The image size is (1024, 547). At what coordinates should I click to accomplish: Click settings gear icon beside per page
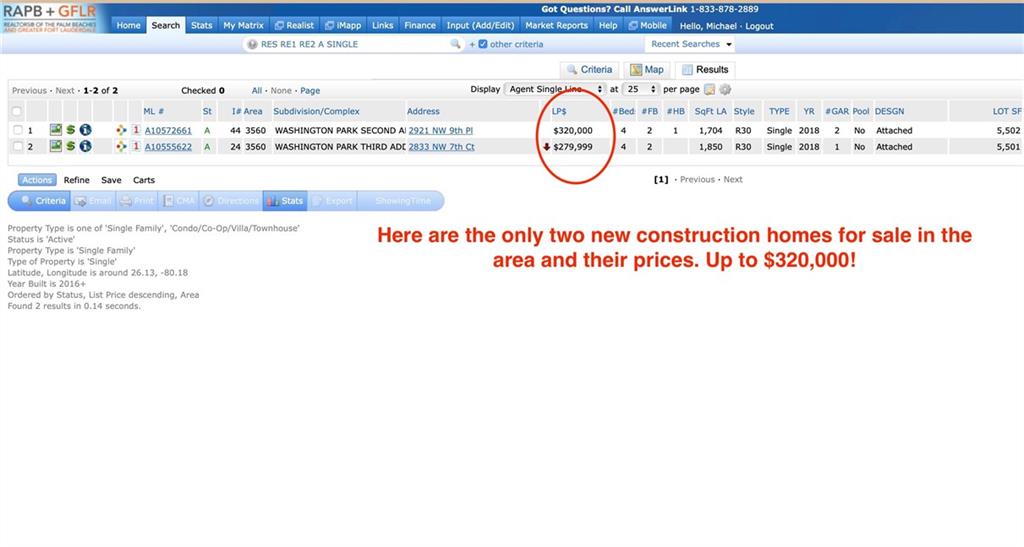[x=726, y=89]
